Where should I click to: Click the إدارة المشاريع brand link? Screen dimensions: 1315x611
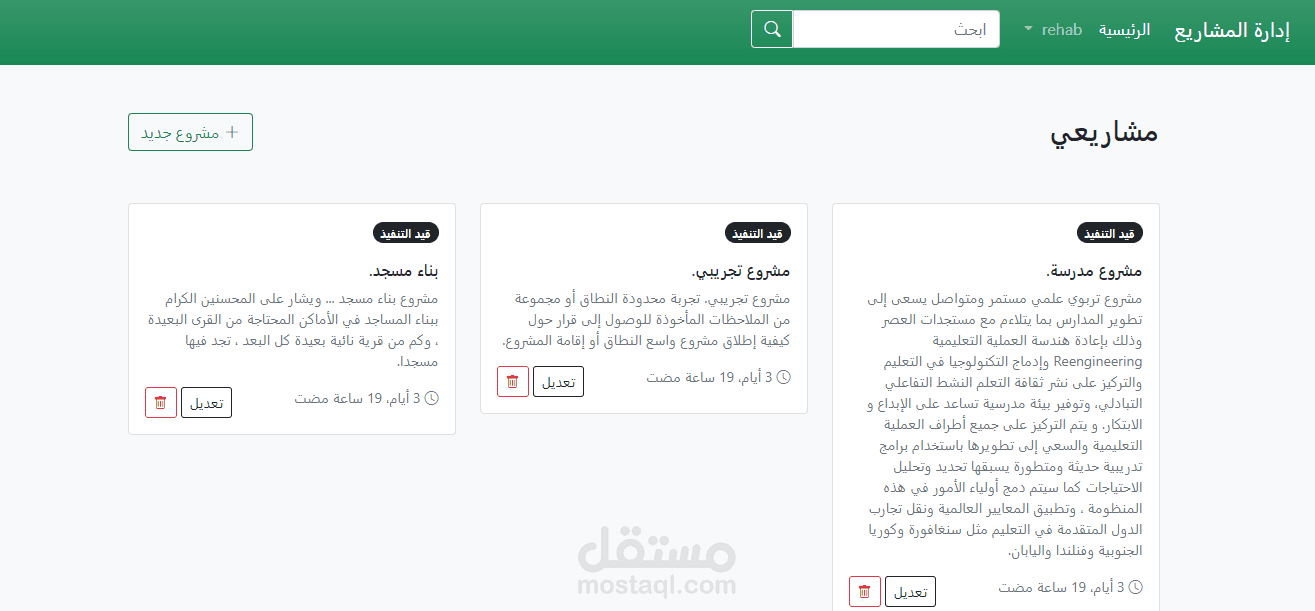point(1231,30)
